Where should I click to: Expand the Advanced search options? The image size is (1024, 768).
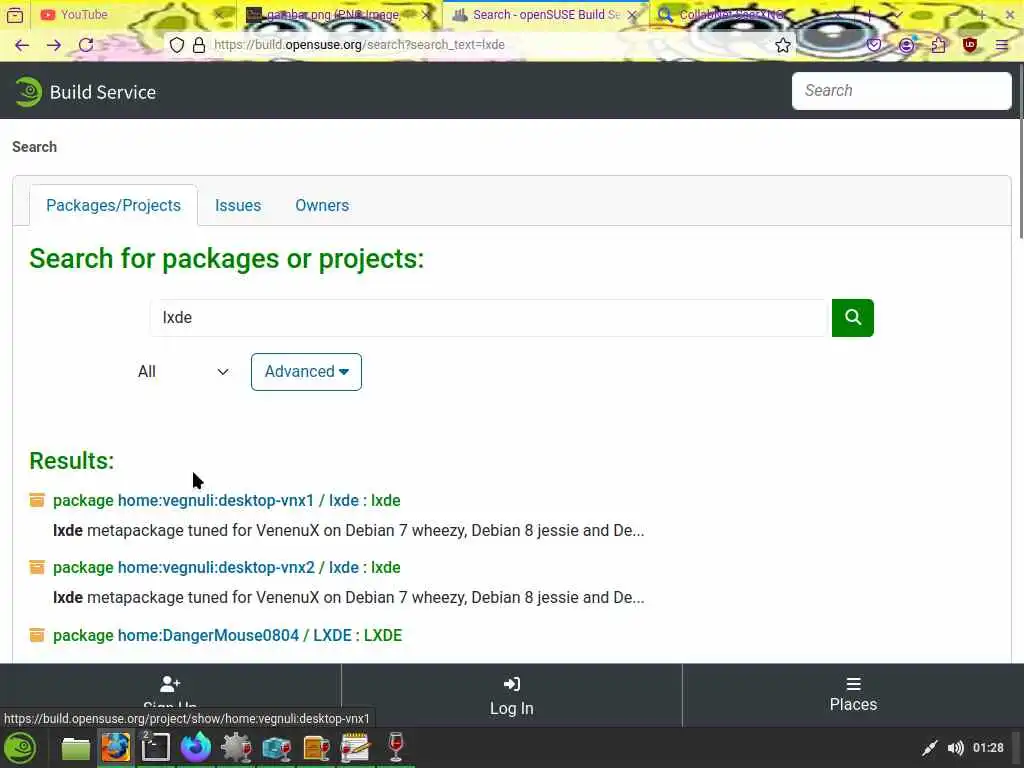306,372
